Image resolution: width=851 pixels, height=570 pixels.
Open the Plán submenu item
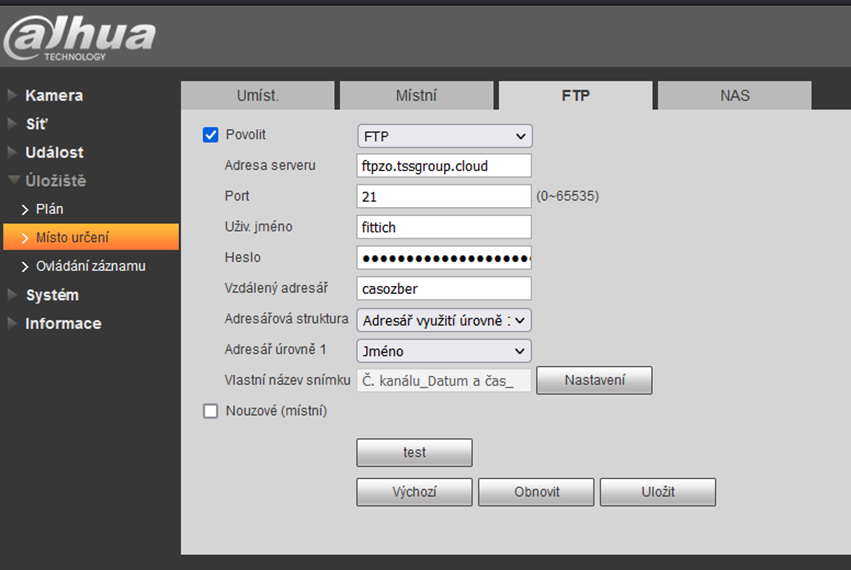[49, 209]
